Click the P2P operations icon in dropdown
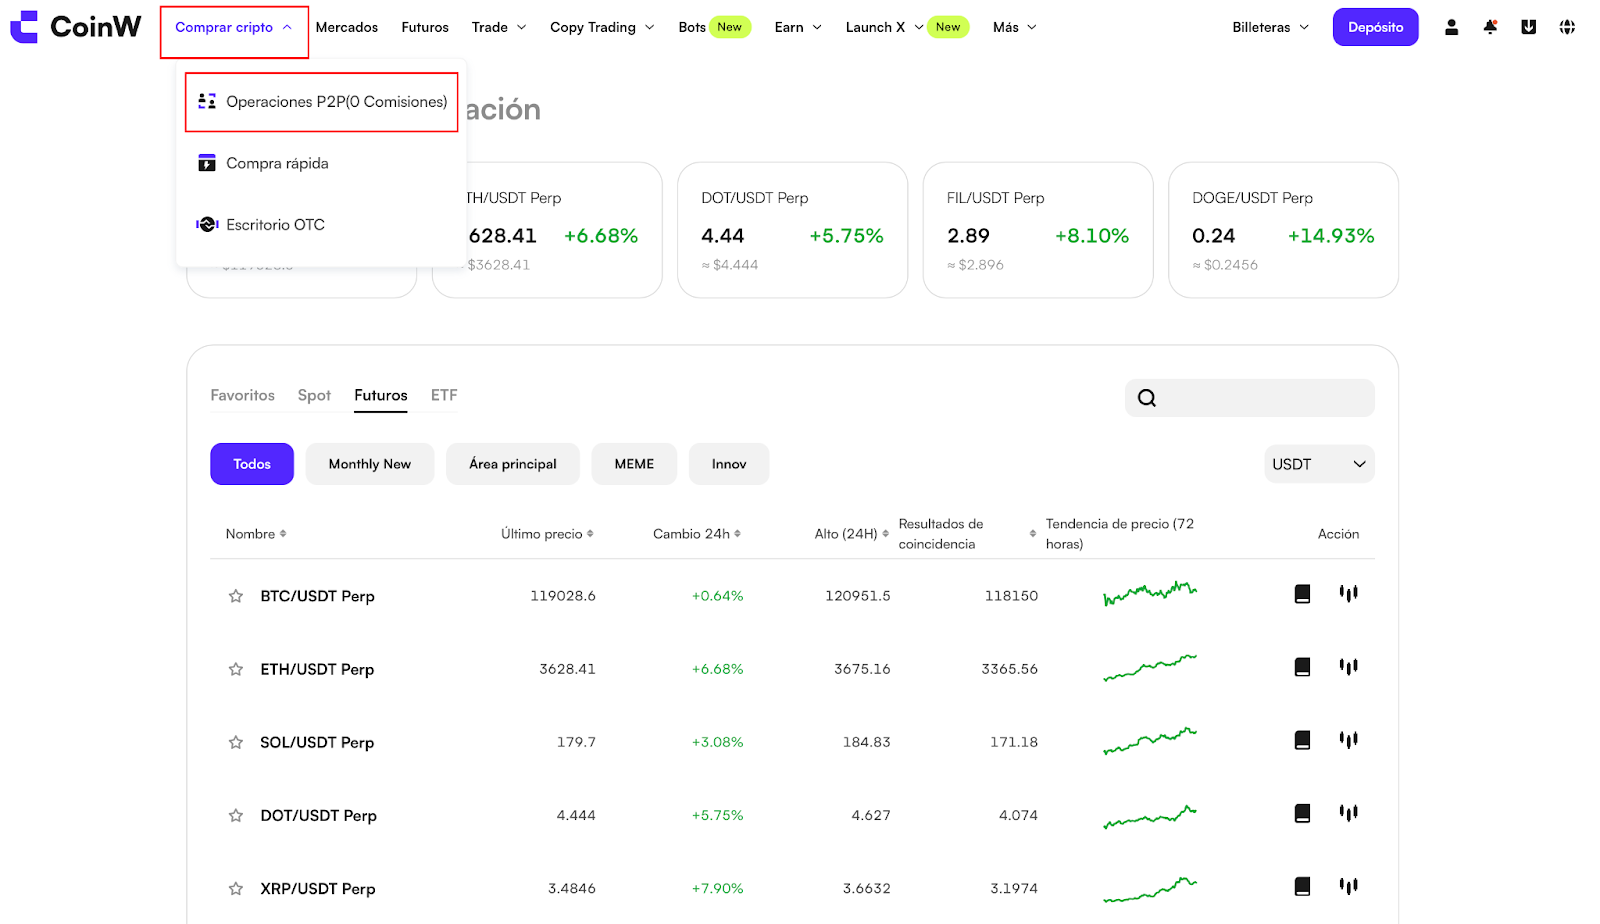This screenshot has width=1600, height=924. 207,101
